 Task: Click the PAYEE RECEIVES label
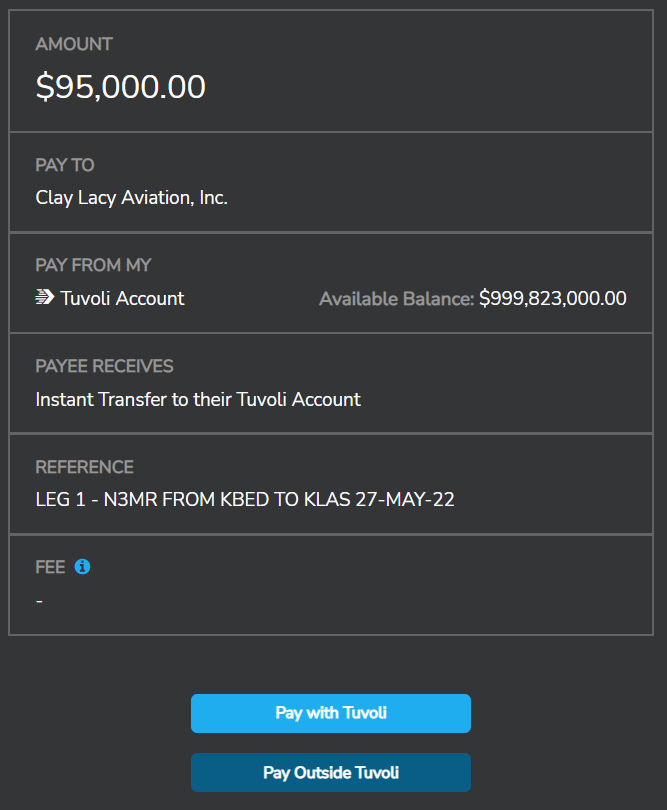104,366
